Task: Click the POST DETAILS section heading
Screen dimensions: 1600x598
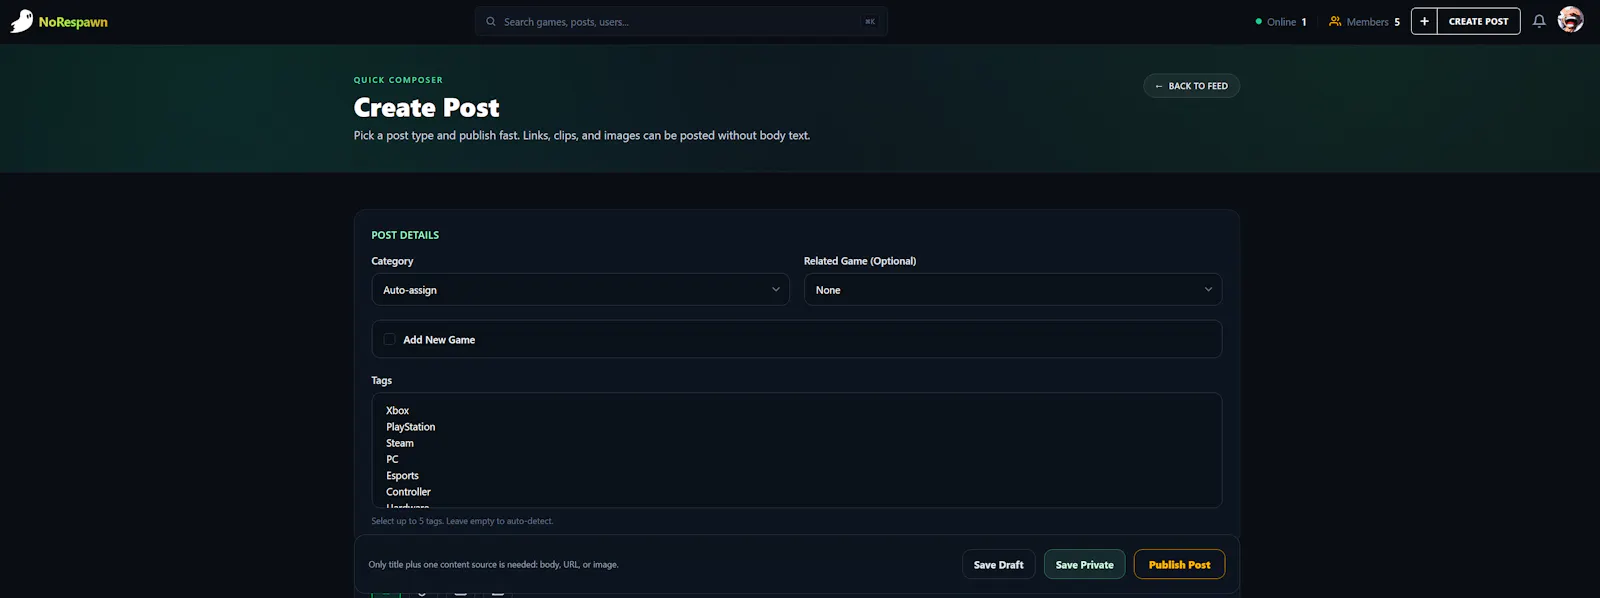Action: tap(405, 235)
